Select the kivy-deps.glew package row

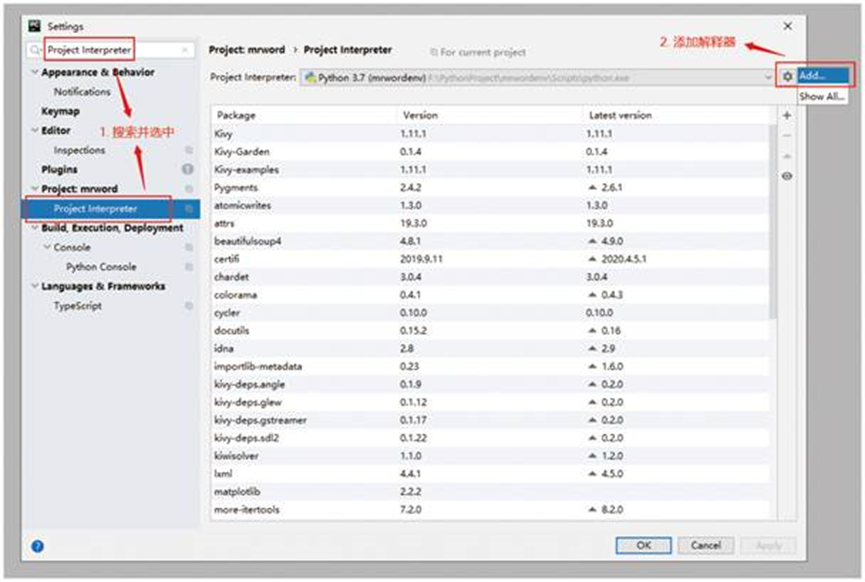490,402
